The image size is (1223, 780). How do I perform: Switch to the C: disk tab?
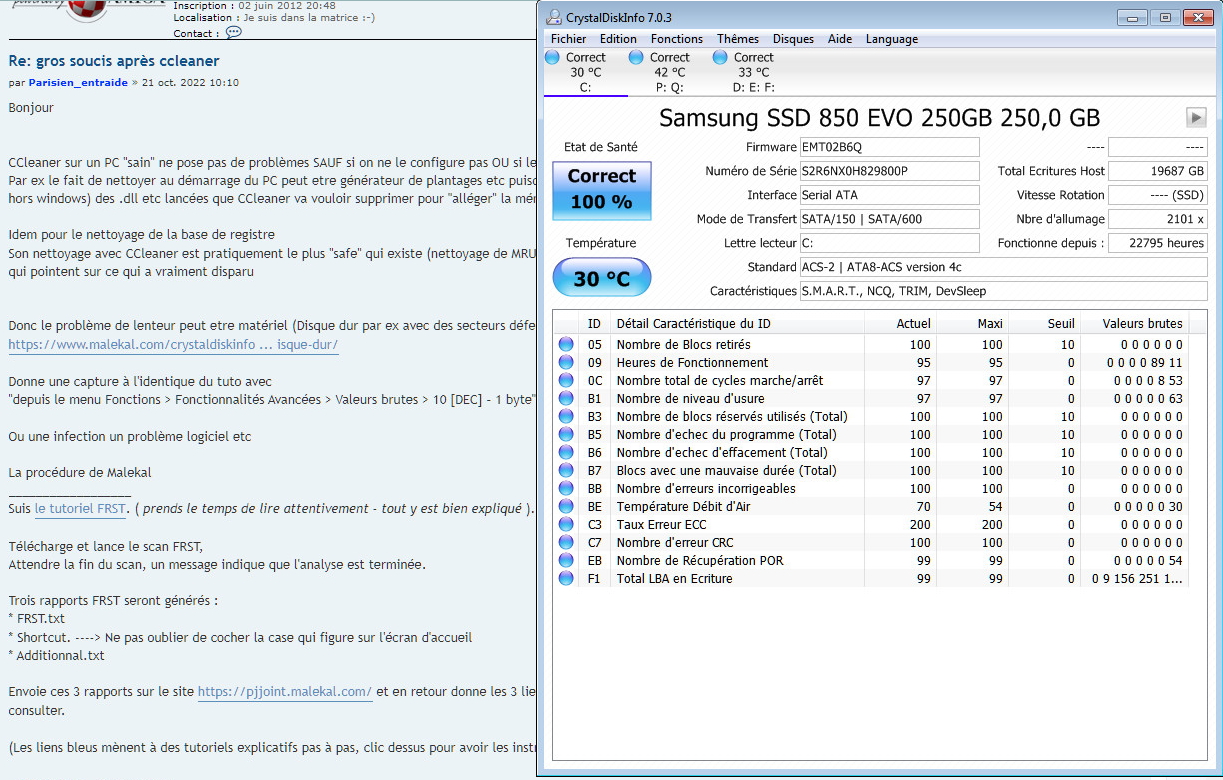pyautogui.click(x=586, y=73)
